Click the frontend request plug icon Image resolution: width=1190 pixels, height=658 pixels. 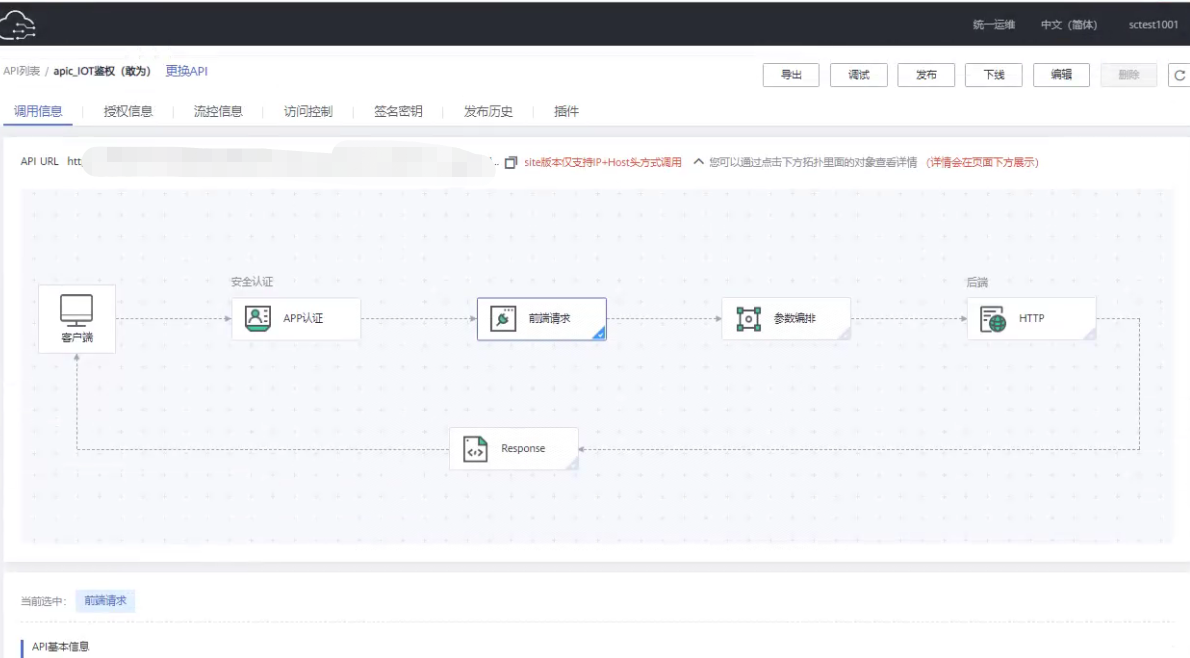click(503, 319)
